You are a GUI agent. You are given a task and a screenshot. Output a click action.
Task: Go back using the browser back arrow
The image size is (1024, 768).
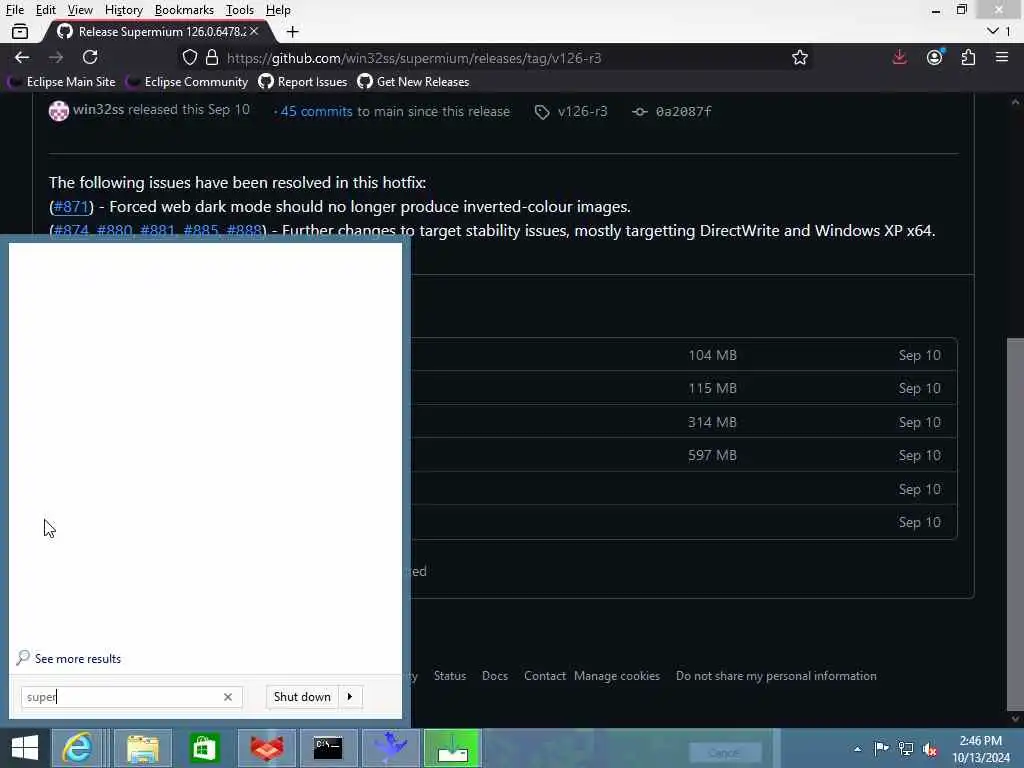pyautogui.click(x=22, y=57)
